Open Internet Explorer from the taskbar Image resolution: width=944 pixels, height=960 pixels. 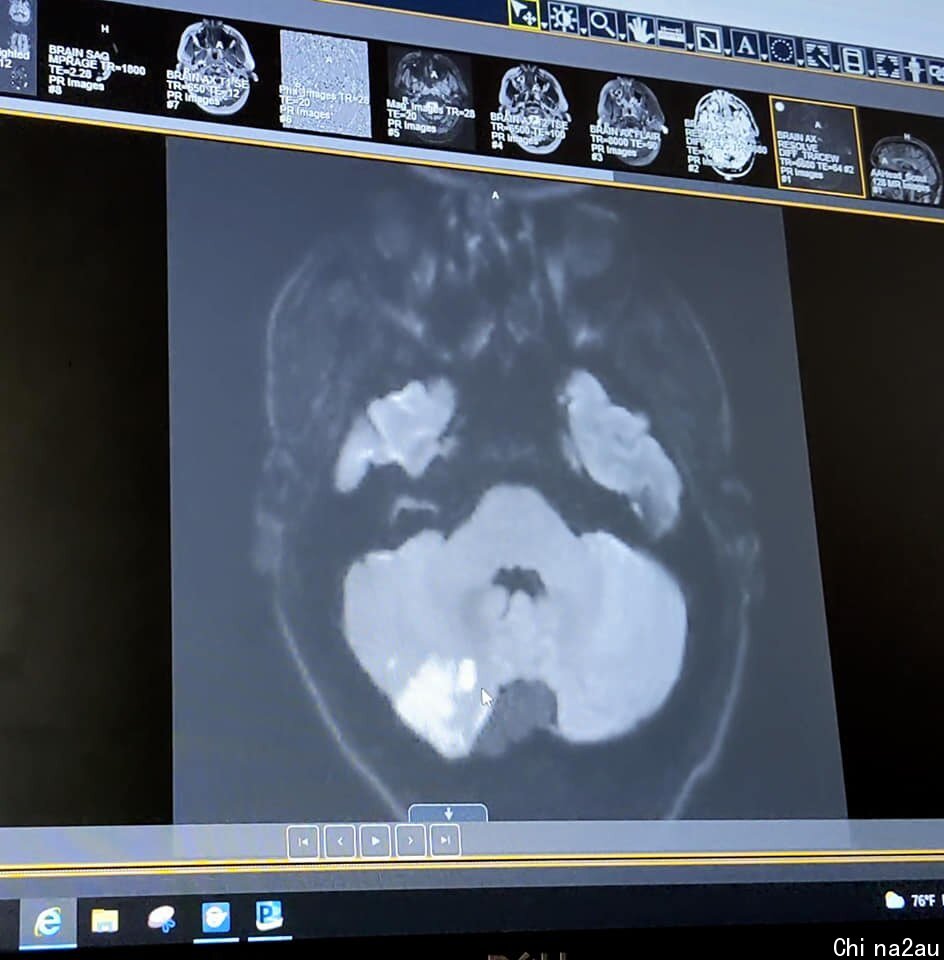(x=48, y=921)
